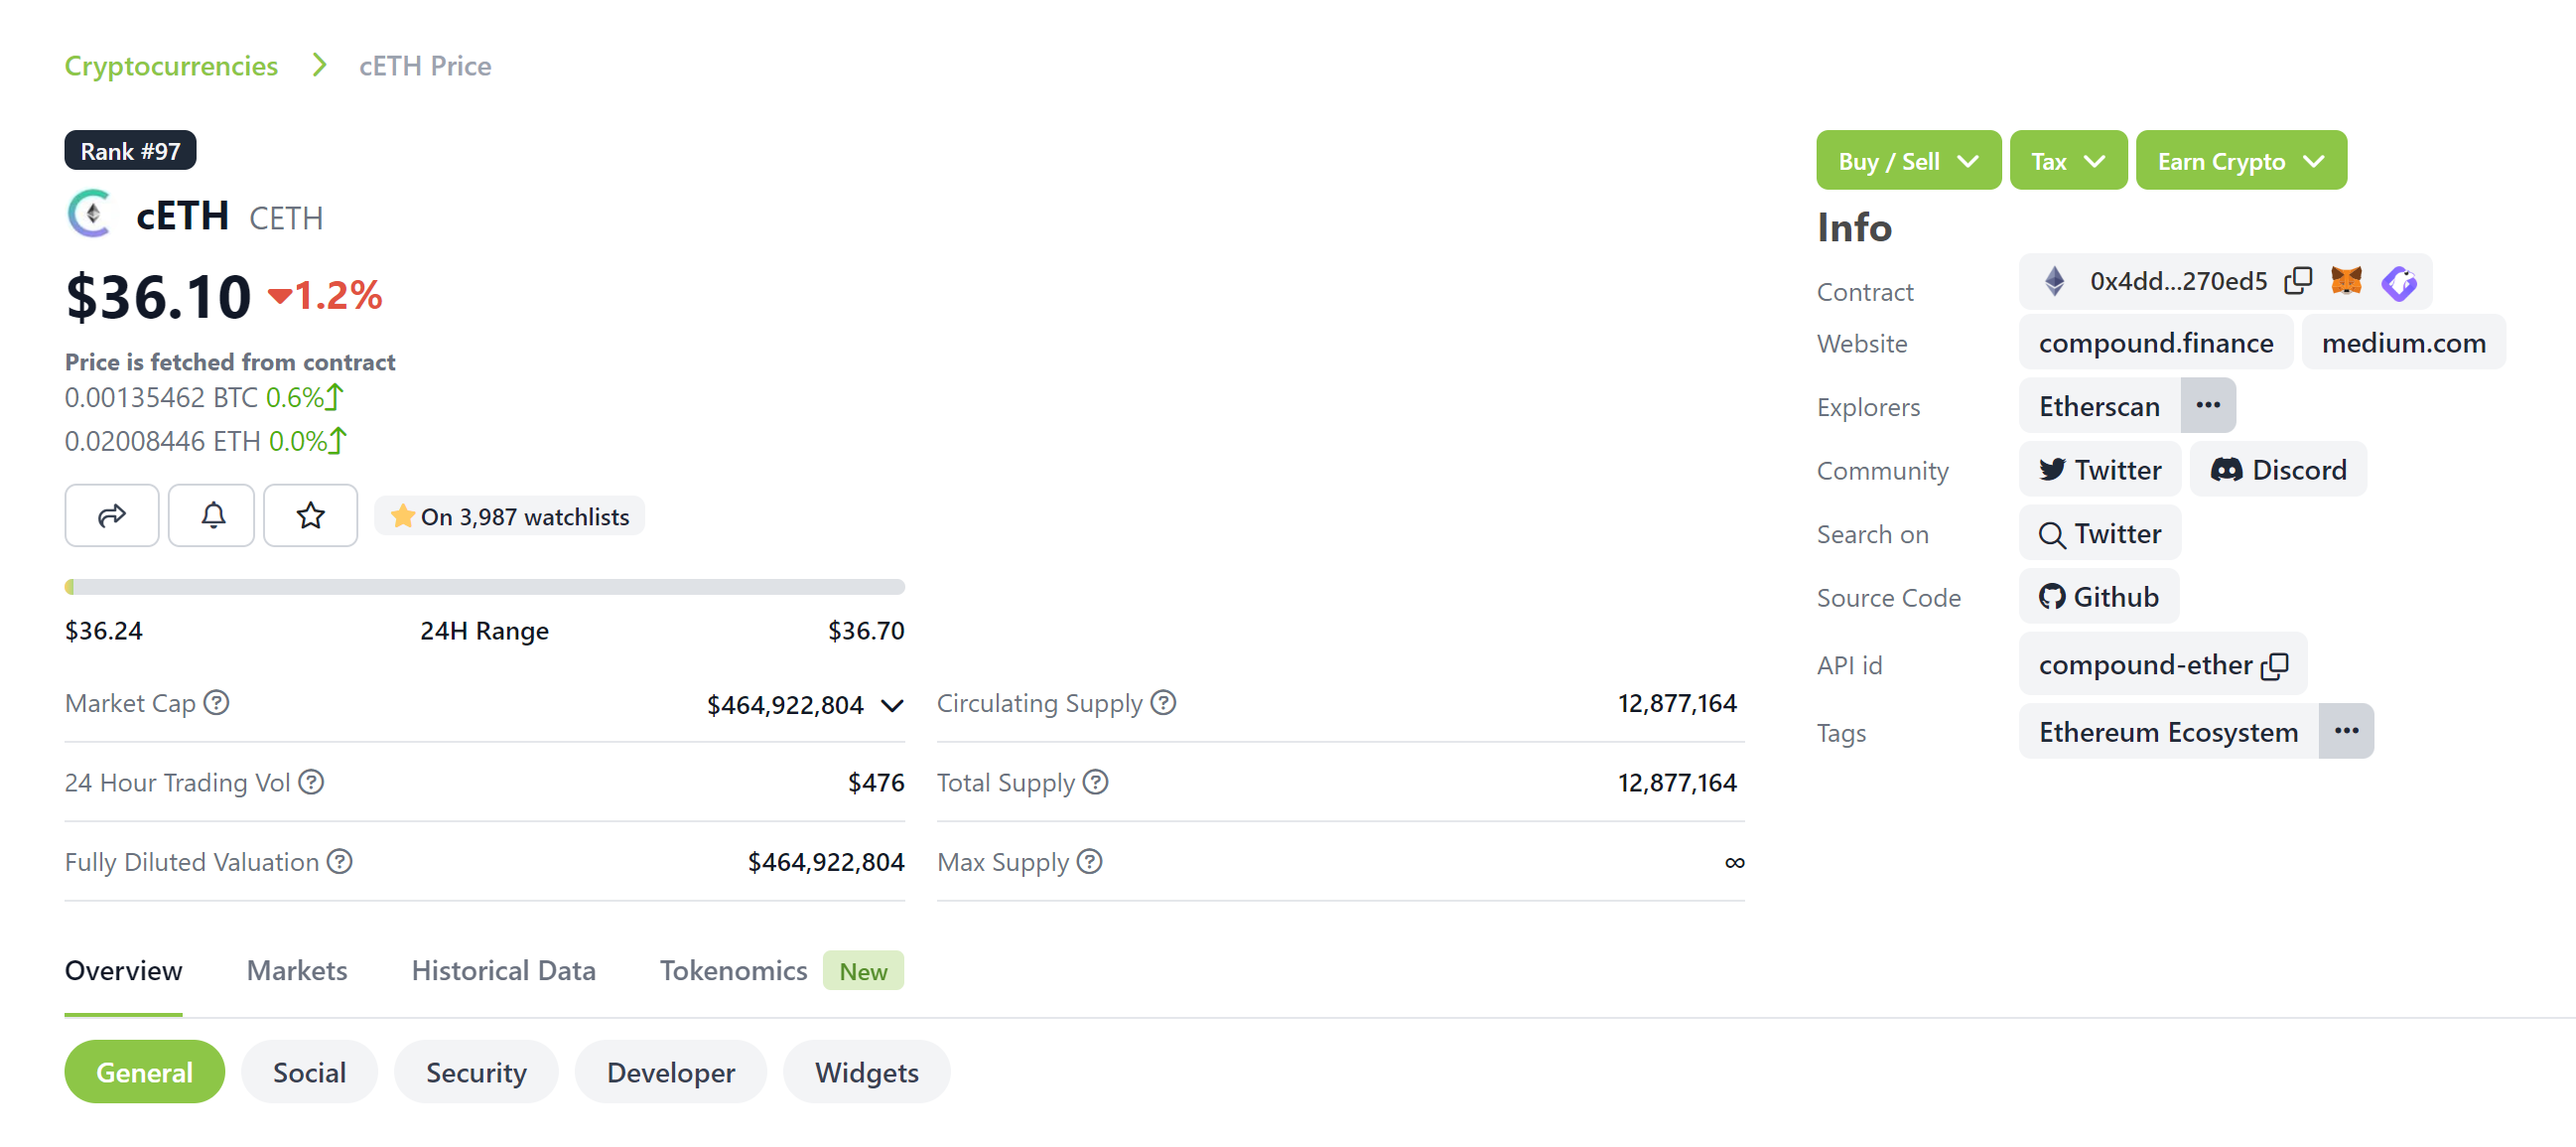
Task: Expand Market Cap value chevron
Action: pos(892,706)
